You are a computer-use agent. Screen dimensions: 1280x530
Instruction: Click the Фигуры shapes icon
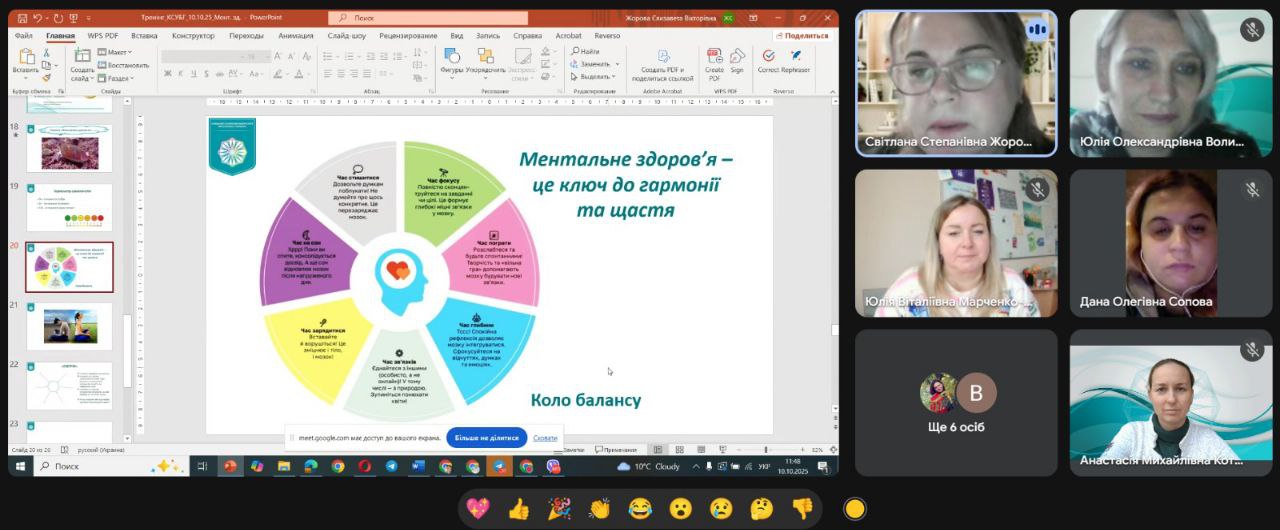click(452, 60)
